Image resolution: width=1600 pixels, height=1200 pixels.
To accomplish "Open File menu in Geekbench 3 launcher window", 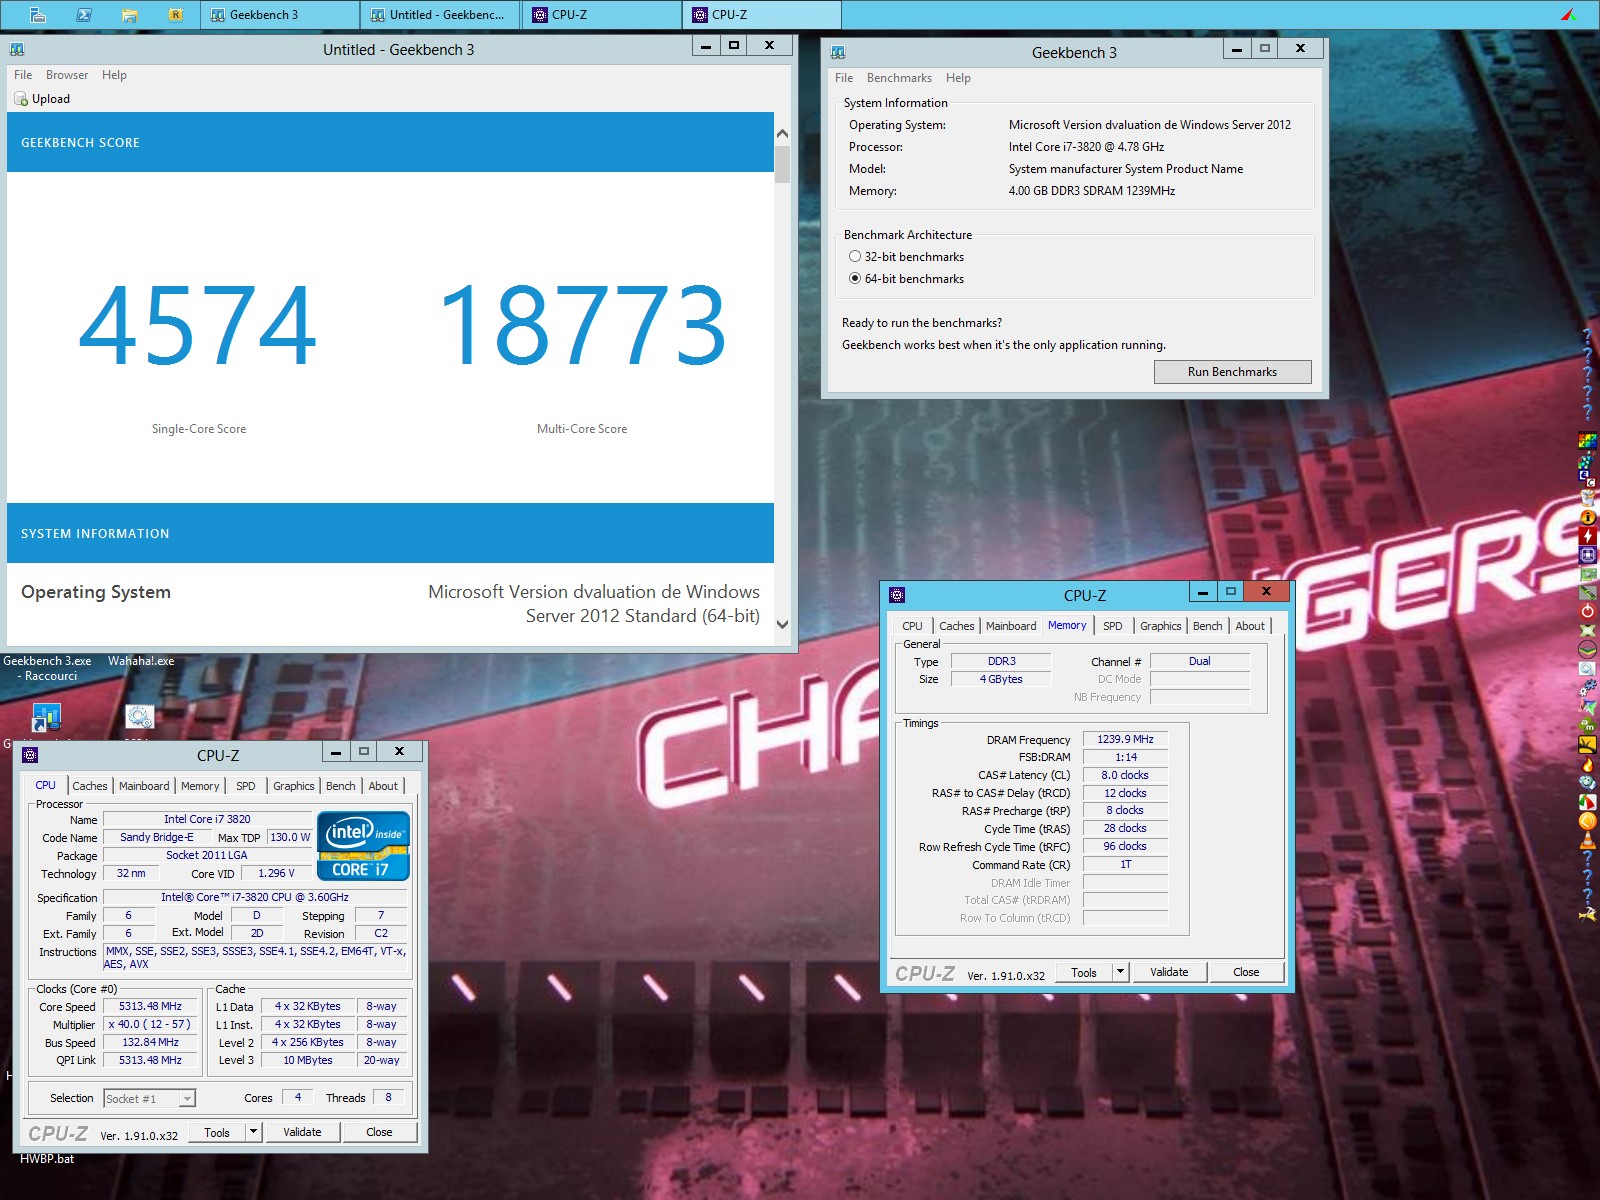I will (844, 78).
